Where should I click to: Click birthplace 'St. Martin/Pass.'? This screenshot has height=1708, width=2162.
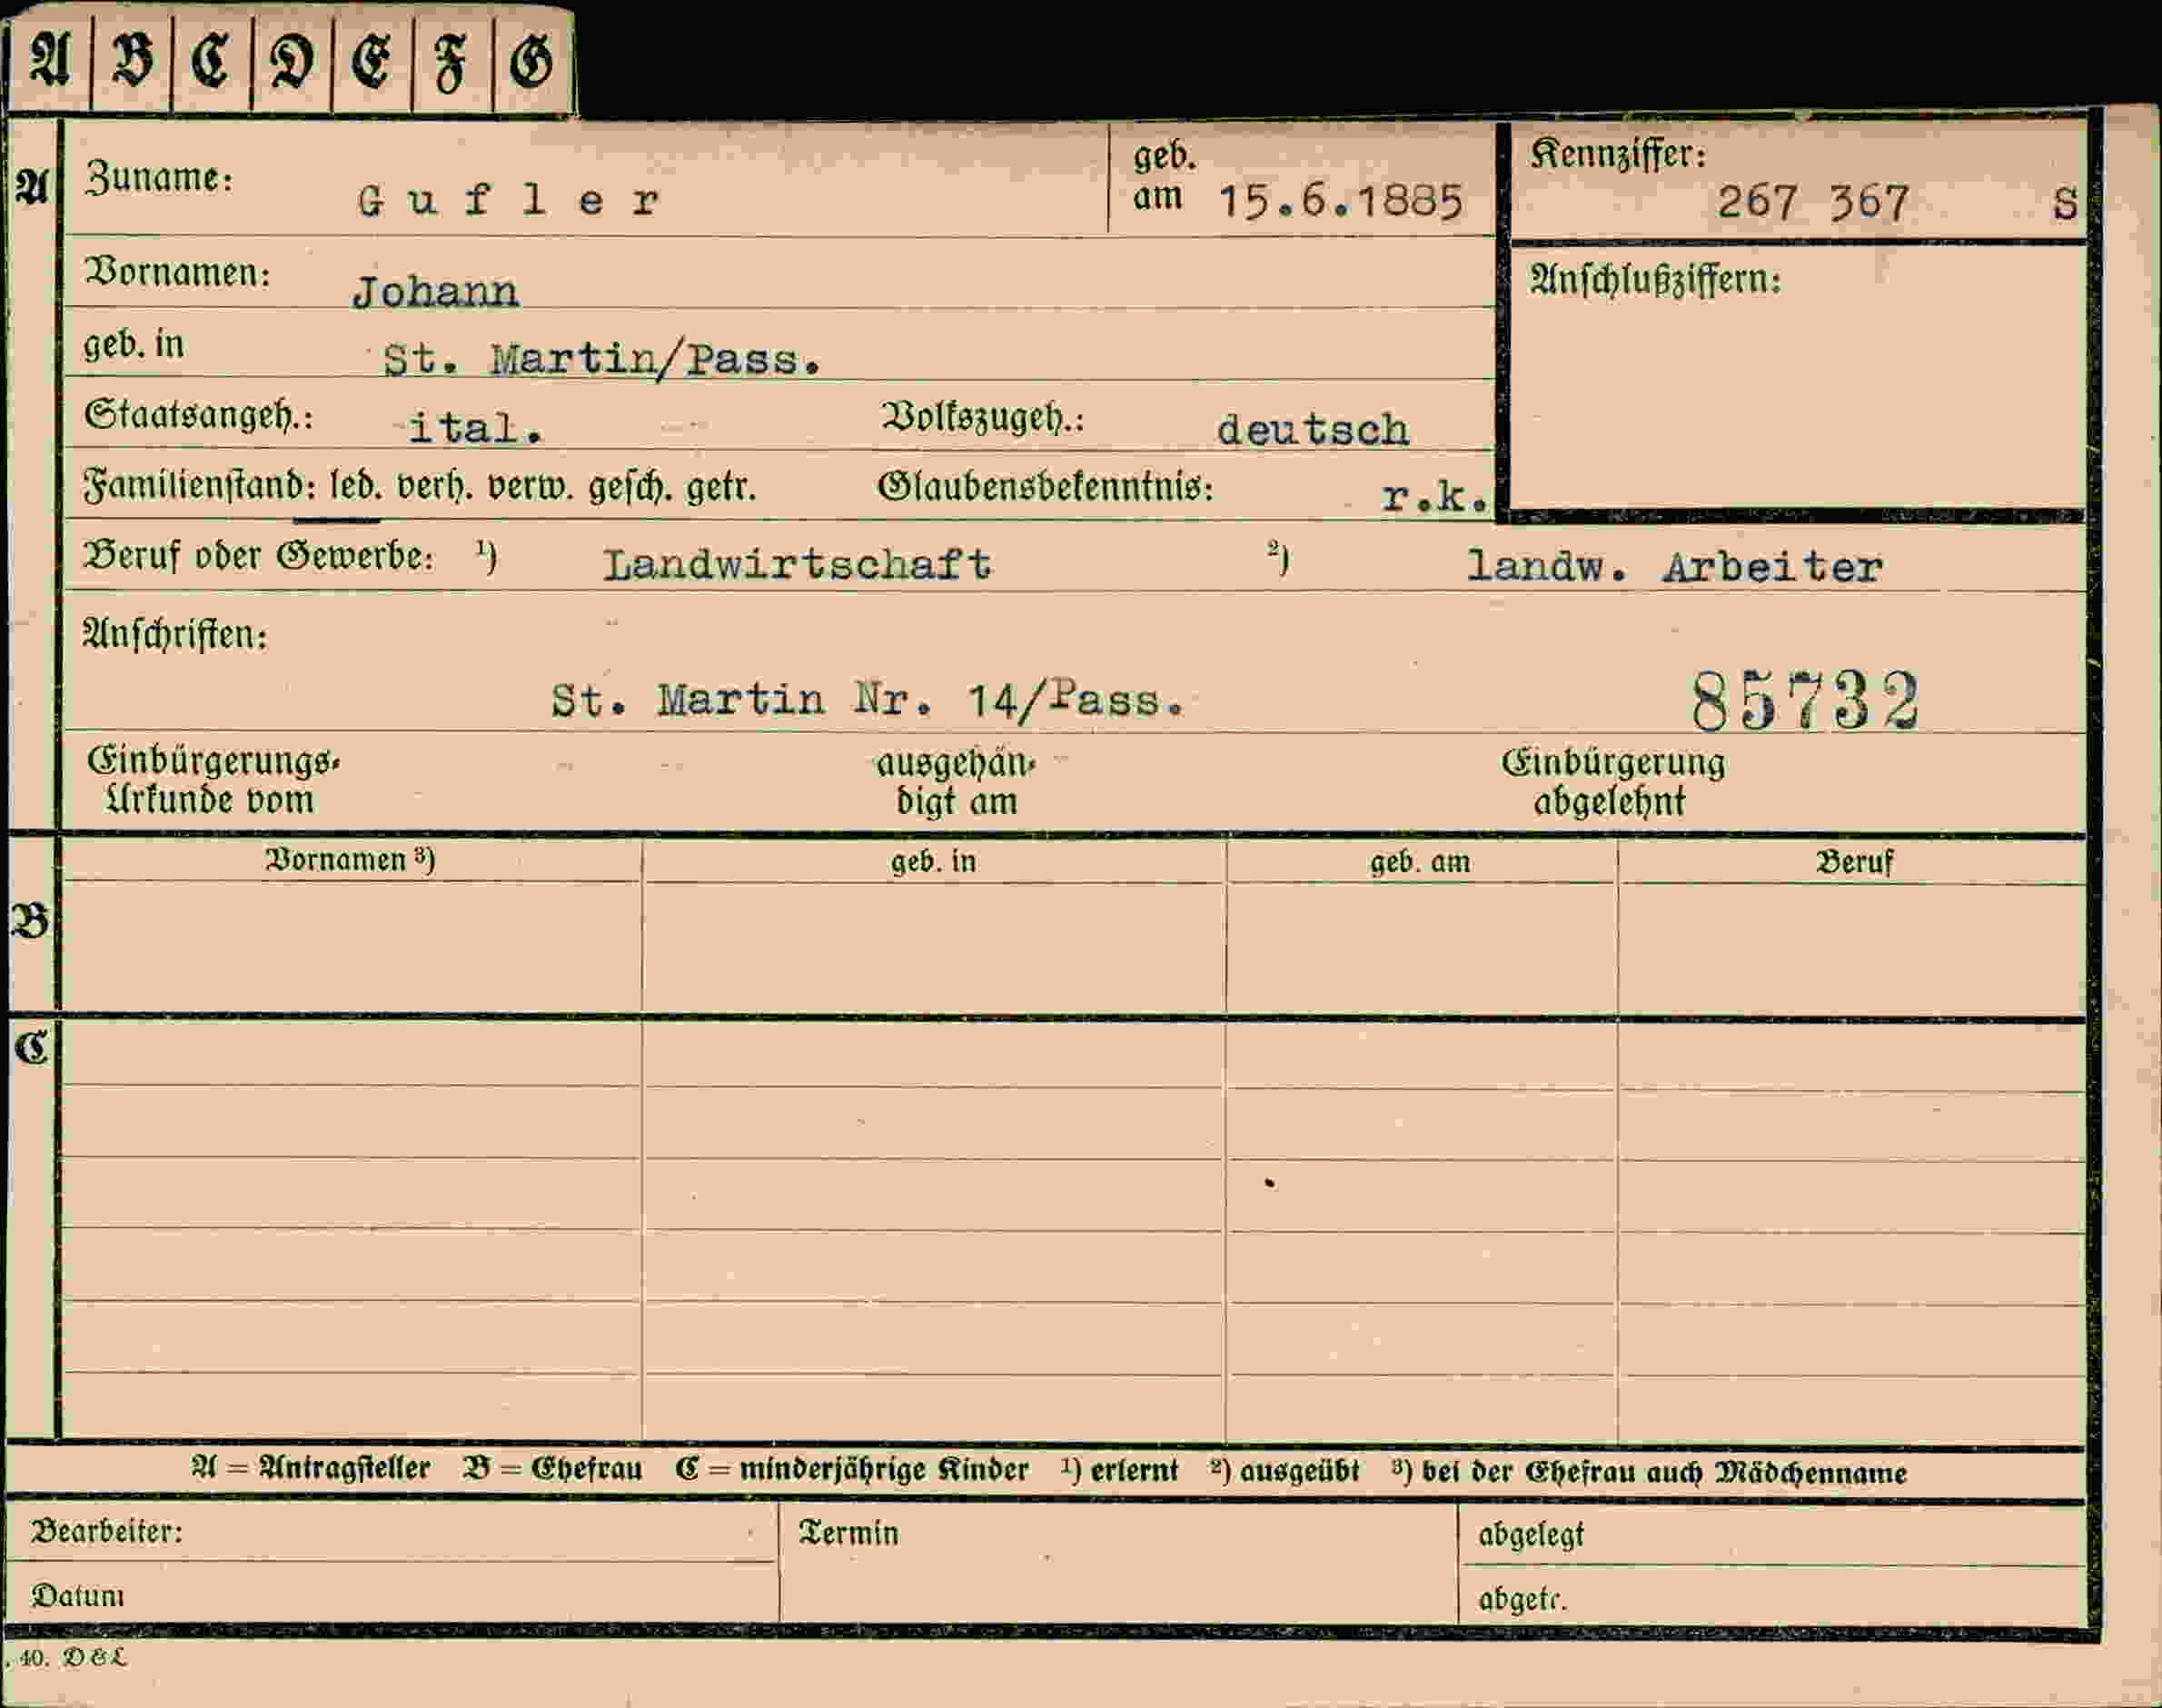click(x=602, y=360)
